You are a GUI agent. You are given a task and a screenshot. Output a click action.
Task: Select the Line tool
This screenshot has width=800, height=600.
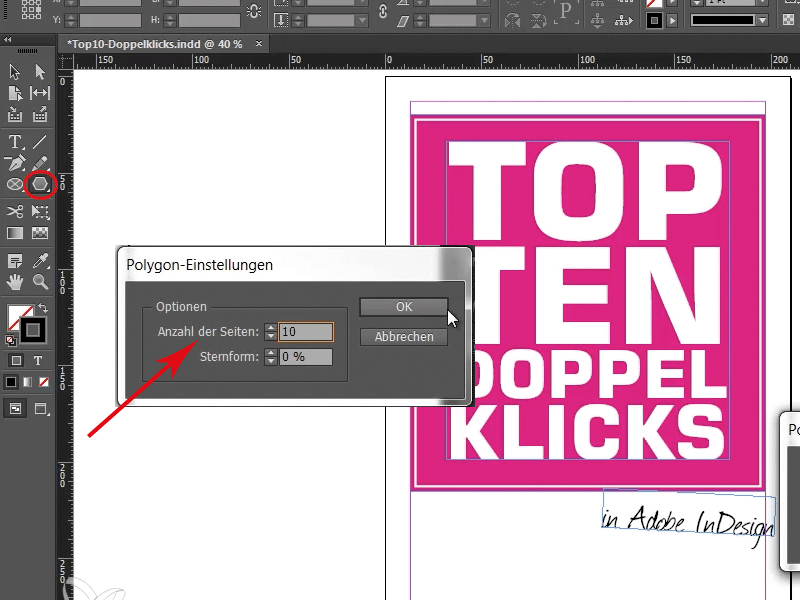40,141
